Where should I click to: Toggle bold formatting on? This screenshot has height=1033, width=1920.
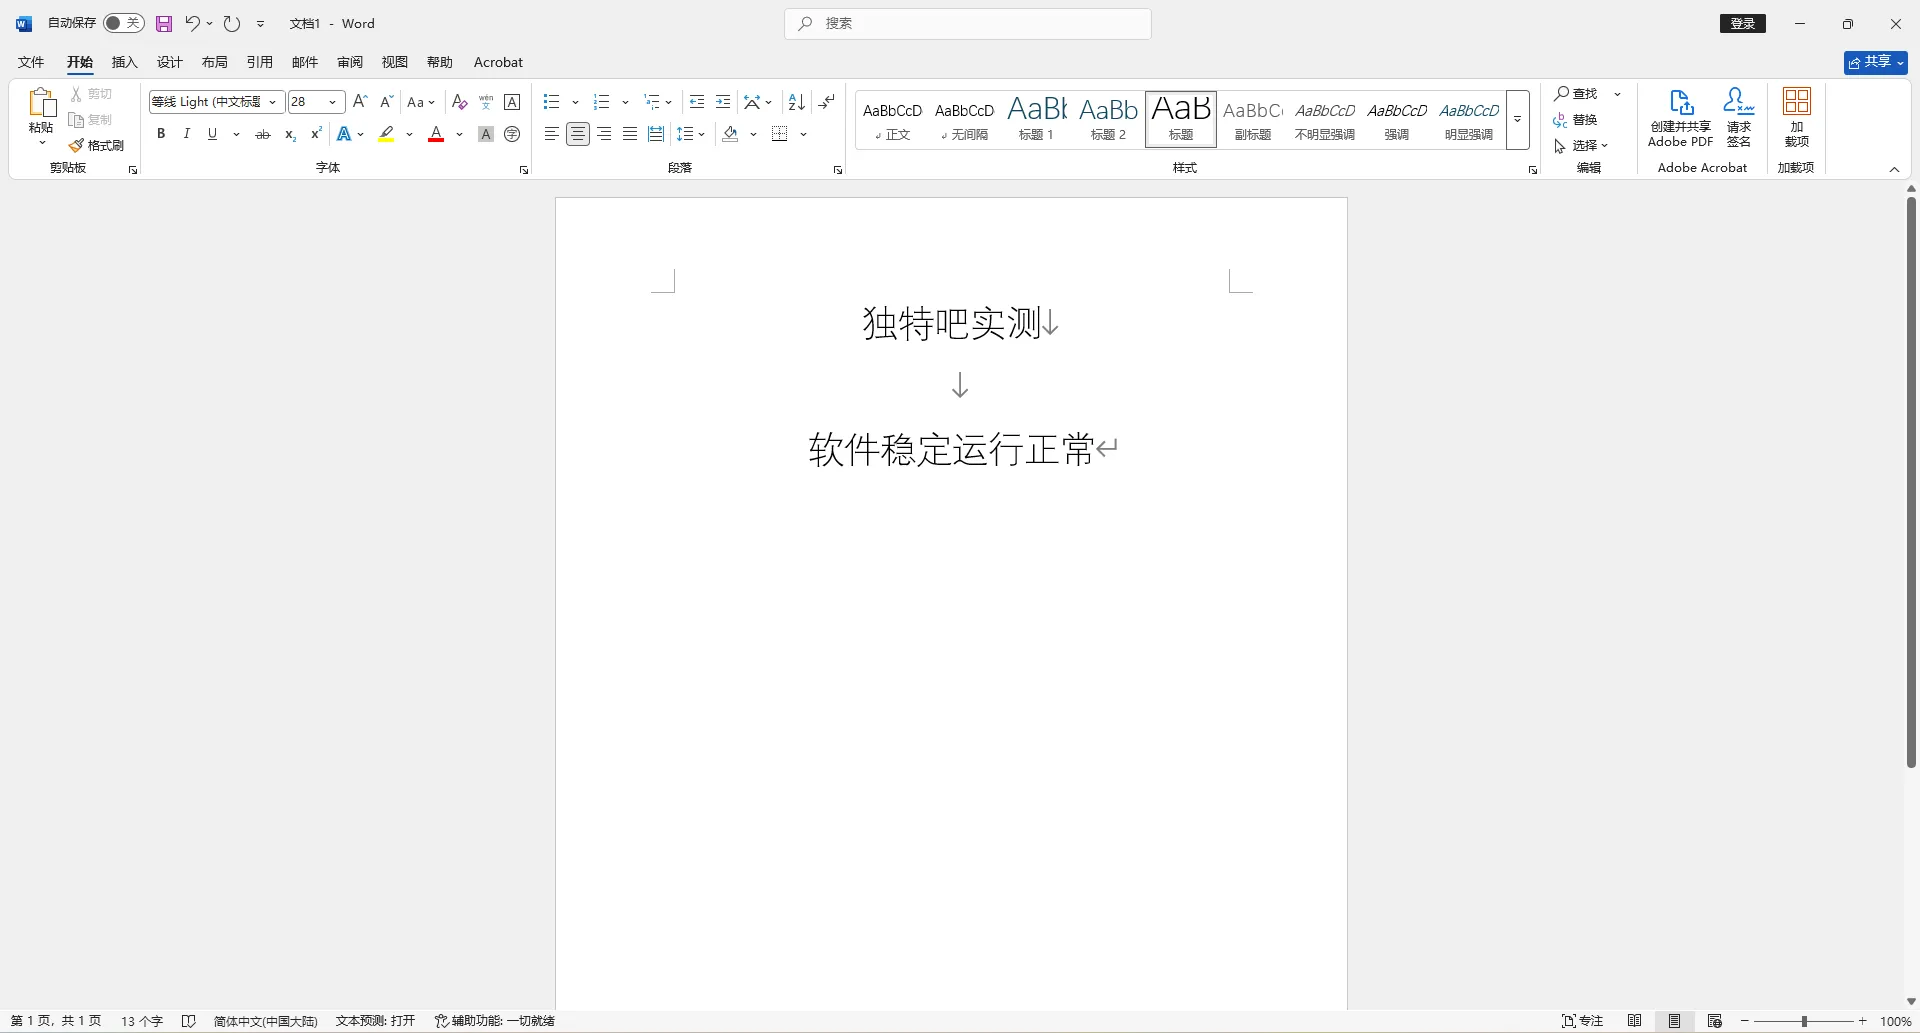(160, 133)
